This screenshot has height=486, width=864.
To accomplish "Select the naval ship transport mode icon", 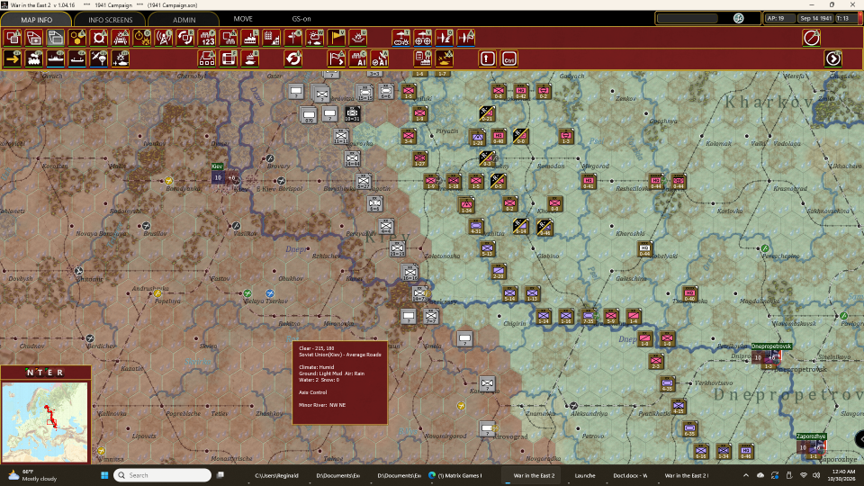I will (x=56, y=58).
